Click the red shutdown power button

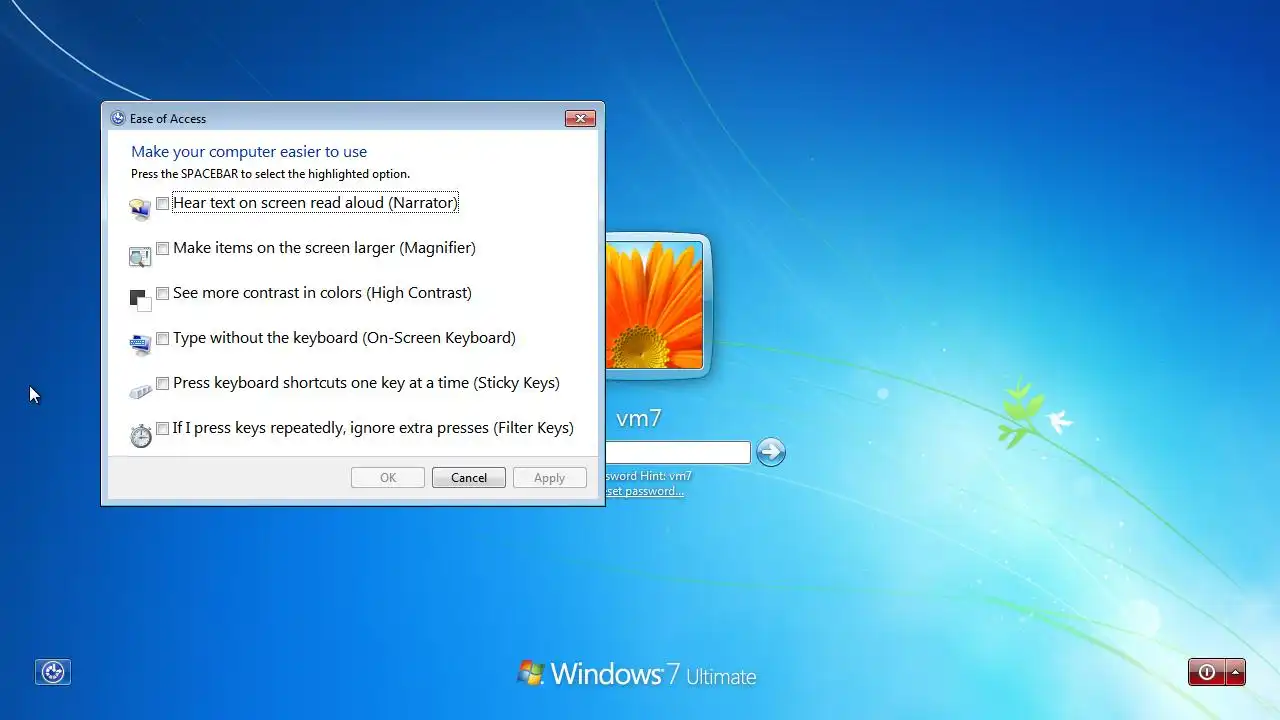click(1206, 672)
